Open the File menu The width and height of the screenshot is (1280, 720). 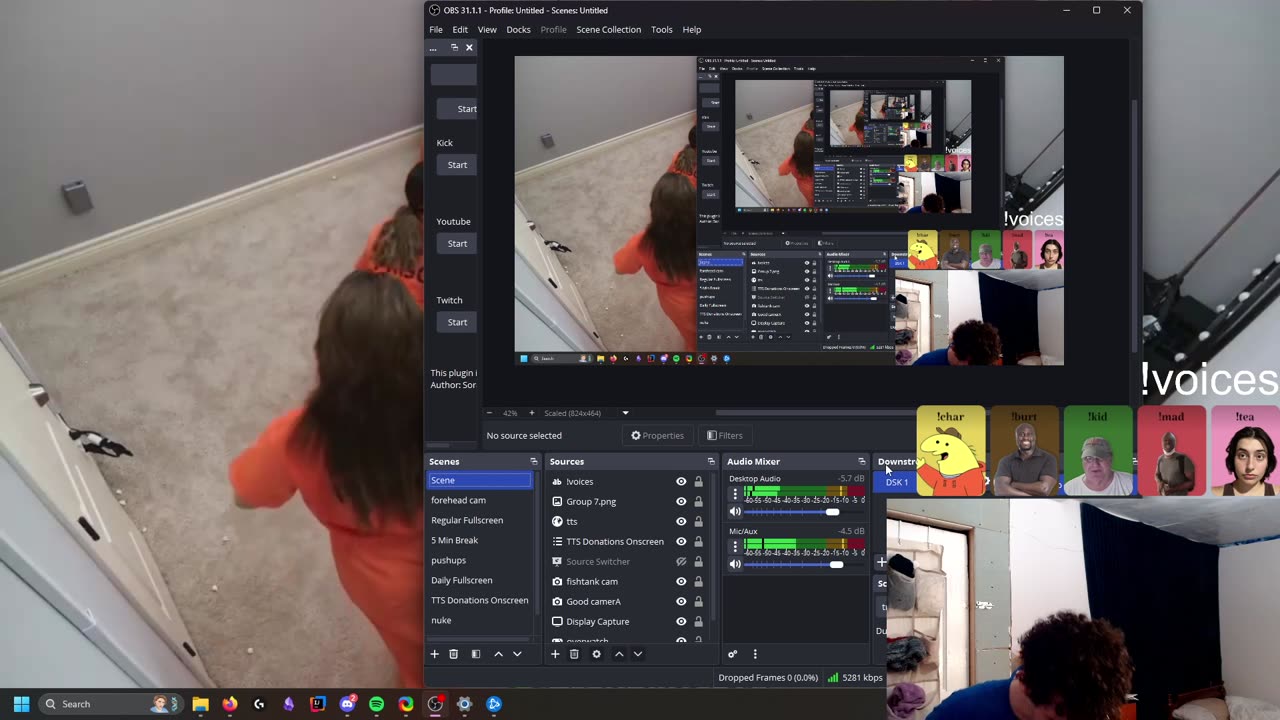(436, 29)
